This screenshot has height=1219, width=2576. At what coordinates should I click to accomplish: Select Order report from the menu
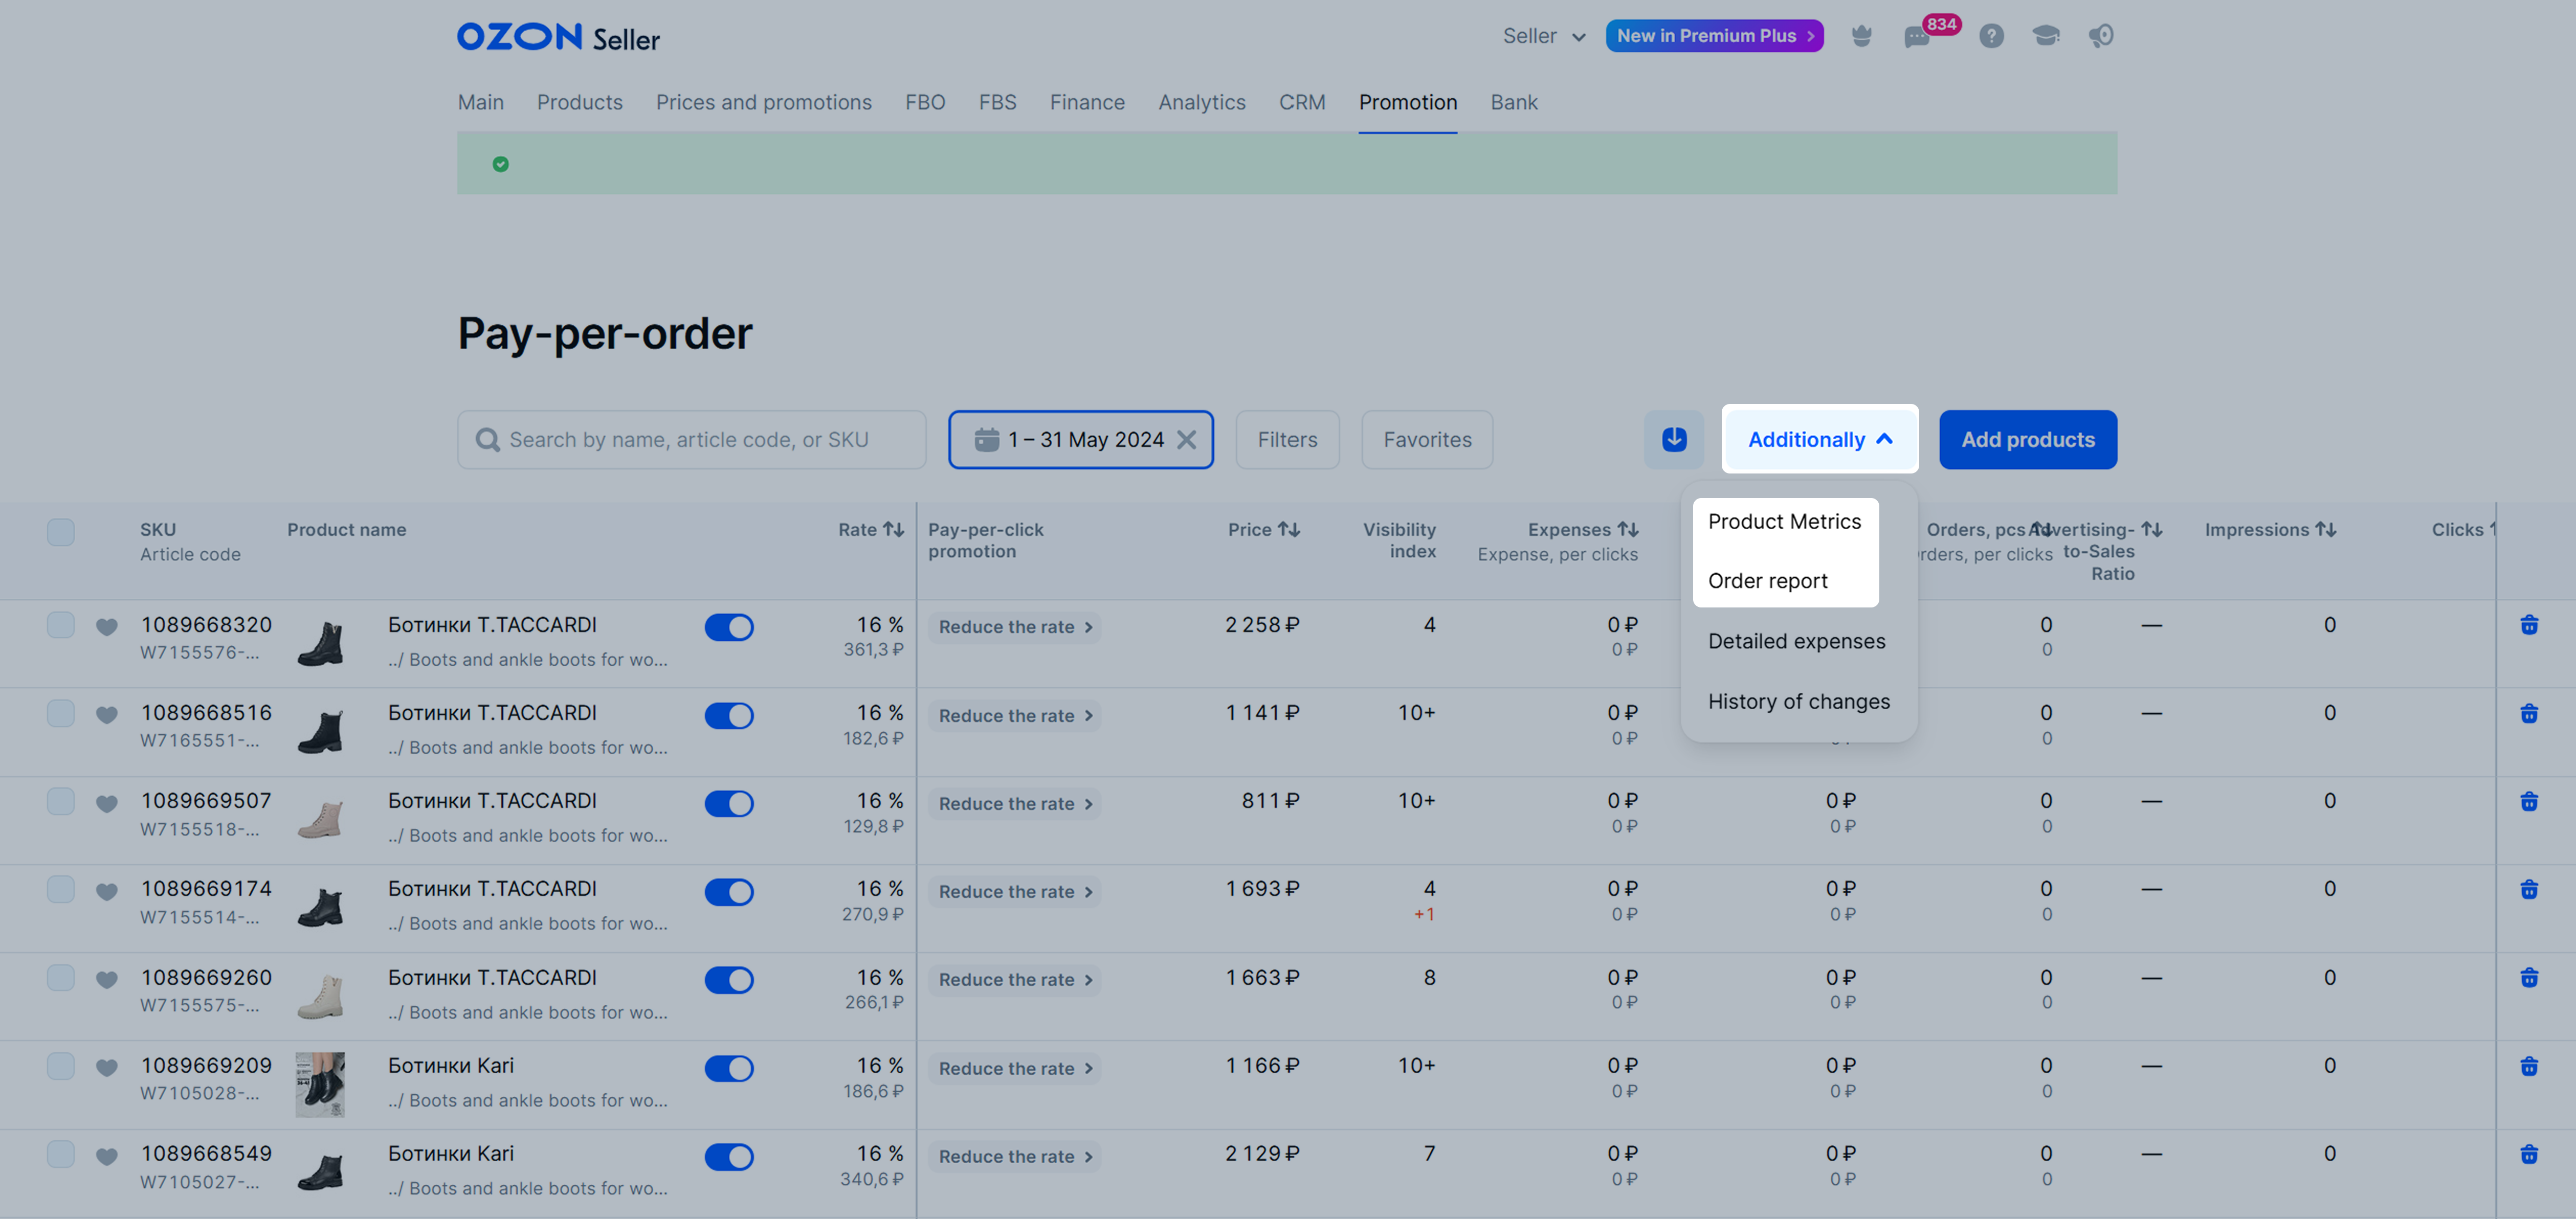(1767, 581)
